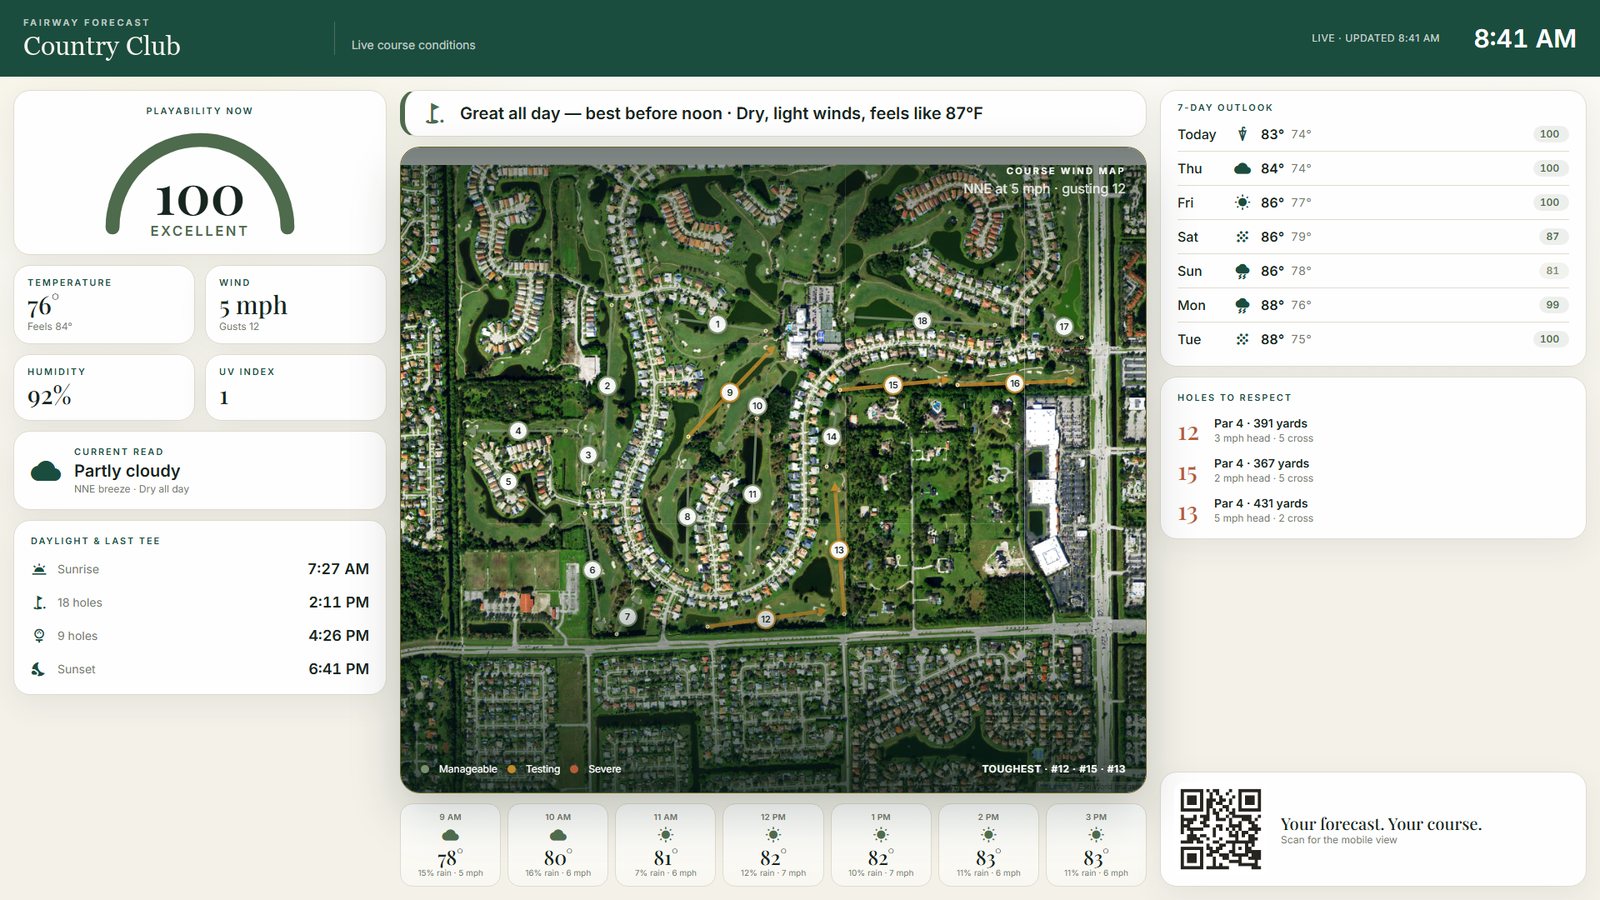Click the playability gauge showing 100
Viewport: 1600px width, 900px height.
200,186
